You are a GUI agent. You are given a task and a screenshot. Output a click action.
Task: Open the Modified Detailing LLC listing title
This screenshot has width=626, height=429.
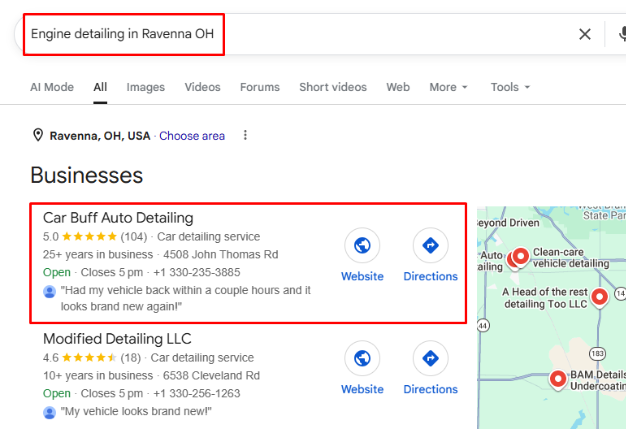117,339
